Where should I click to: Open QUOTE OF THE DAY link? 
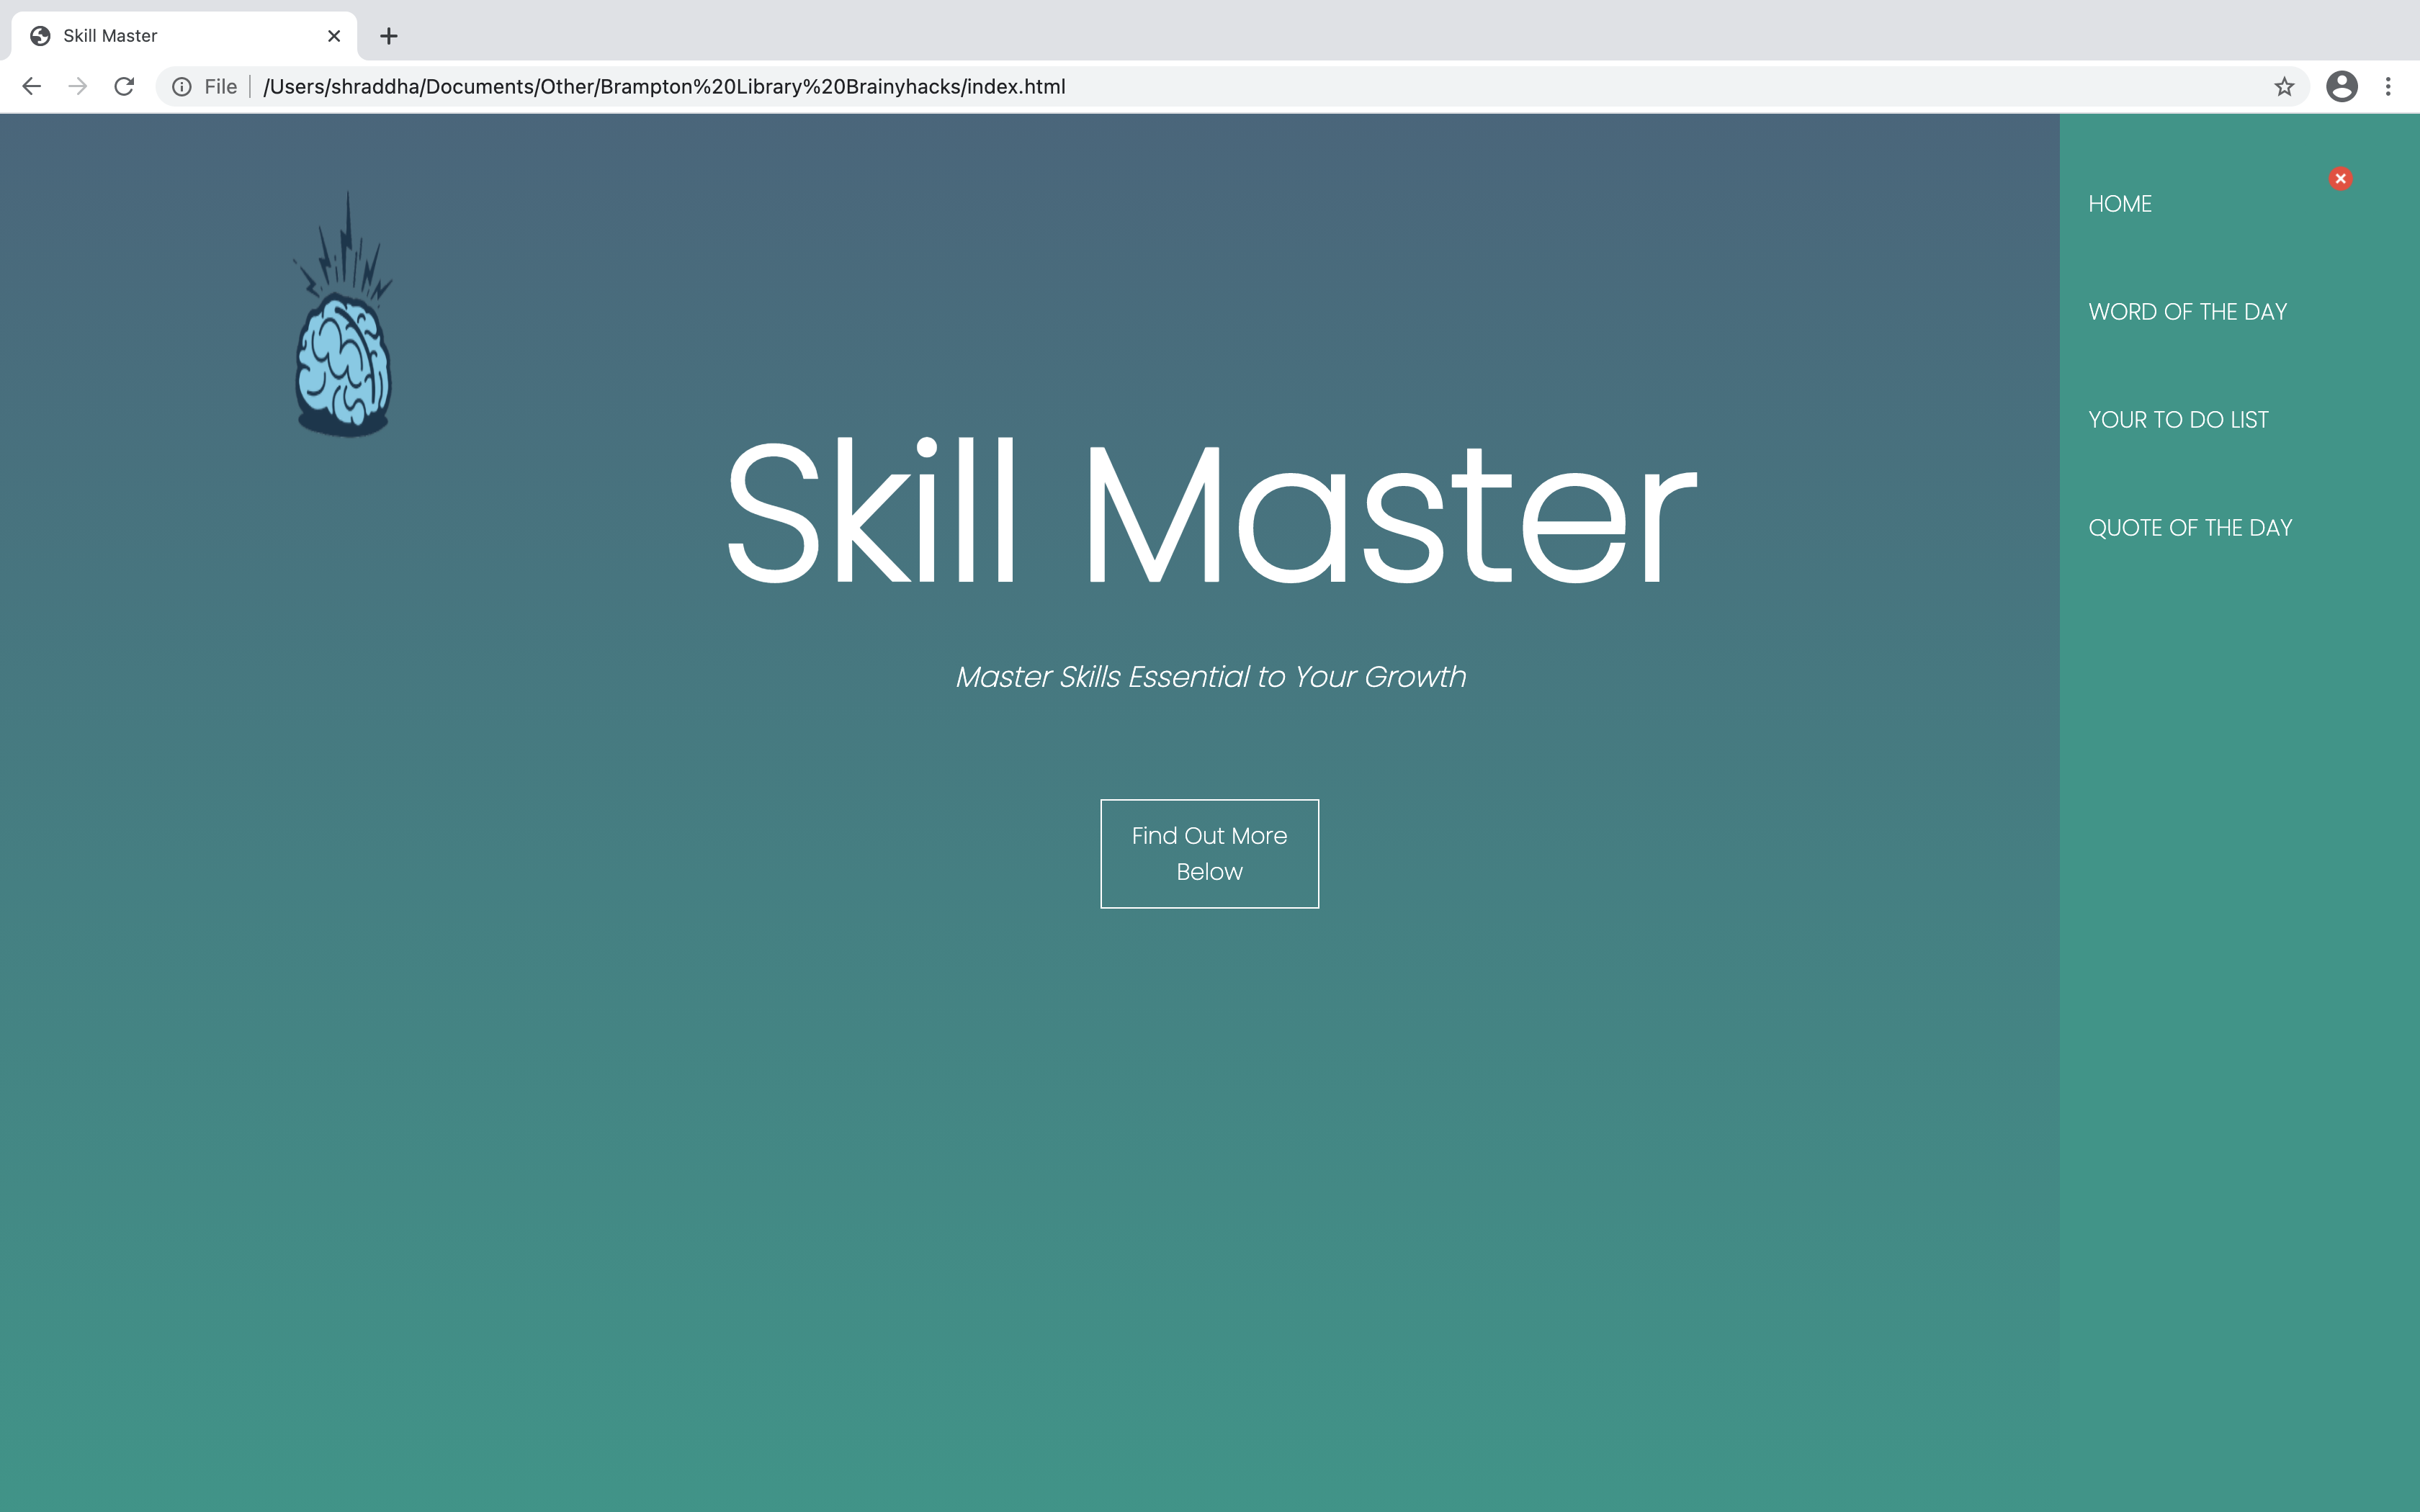tap(2190, 528)
